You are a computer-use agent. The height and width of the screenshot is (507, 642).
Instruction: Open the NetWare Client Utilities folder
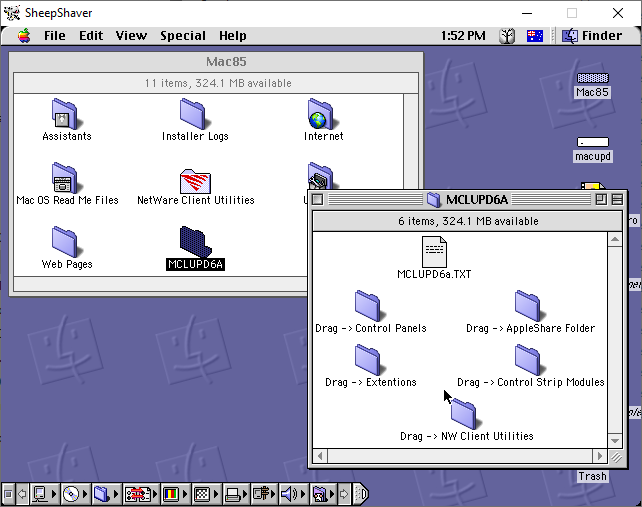pyautogui.click(x=195, y=182)
